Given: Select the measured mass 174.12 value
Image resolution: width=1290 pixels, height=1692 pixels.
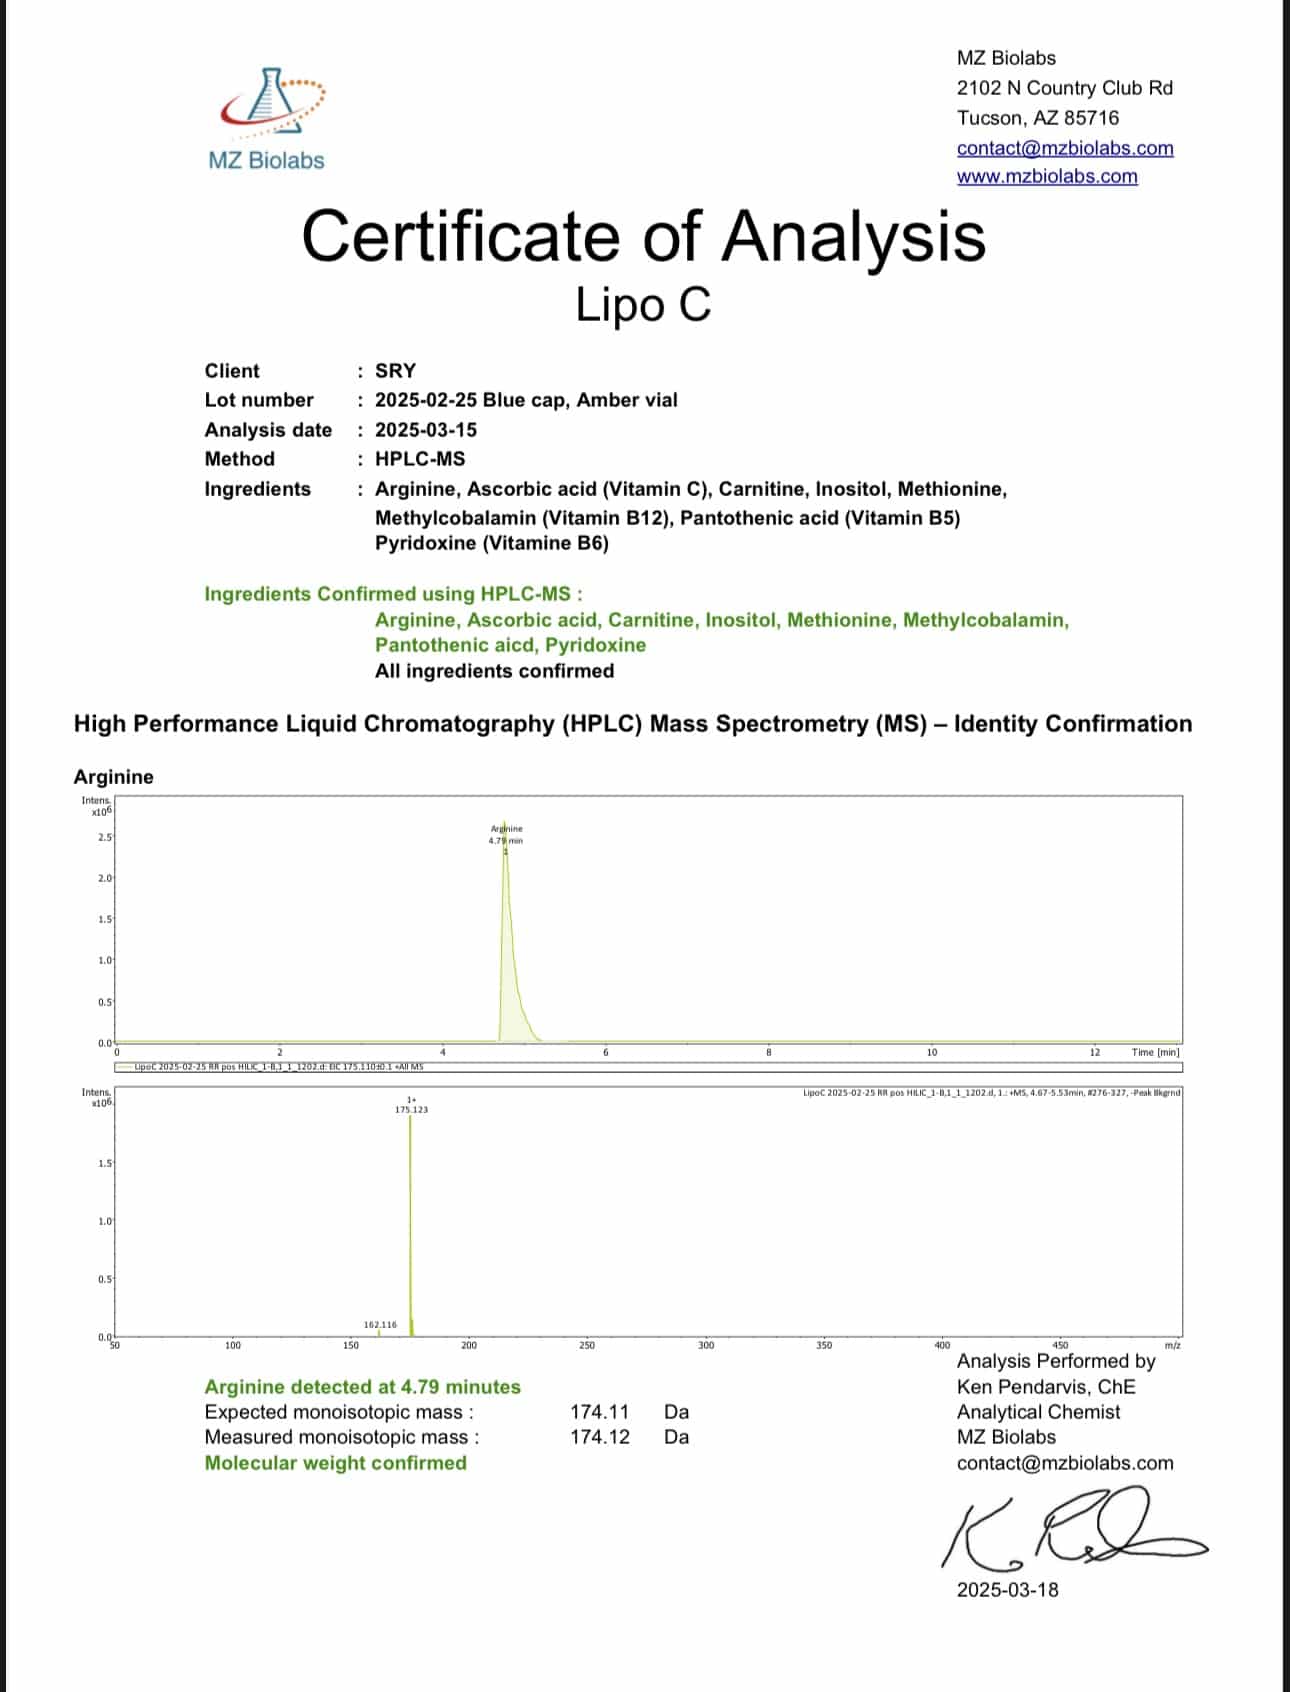Looking at the screenshot, I should [600, 1437].
